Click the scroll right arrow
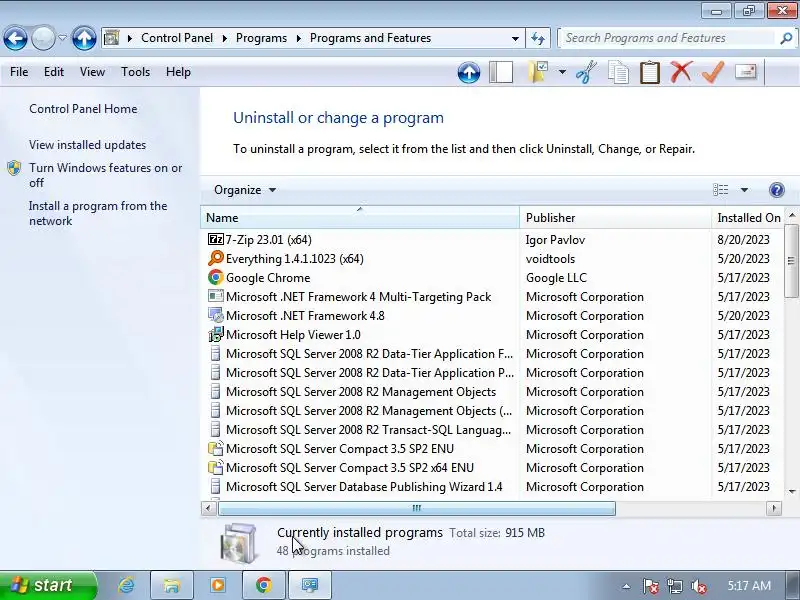Image resolution: width=800 pixels, height=600 pixels. pyautogui.click(x=774, y=508)
